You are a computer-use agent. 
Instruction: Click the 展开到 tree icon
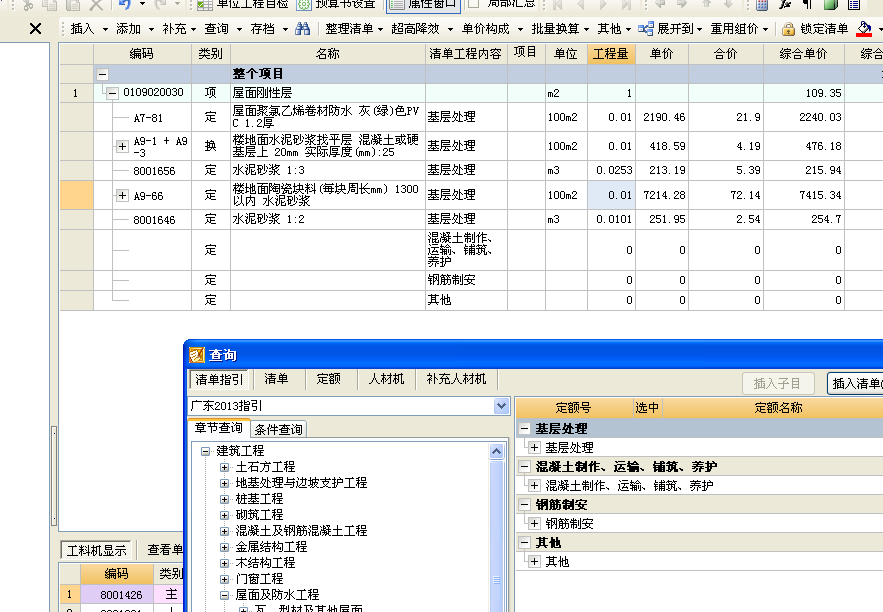click(x=646, y=29)
